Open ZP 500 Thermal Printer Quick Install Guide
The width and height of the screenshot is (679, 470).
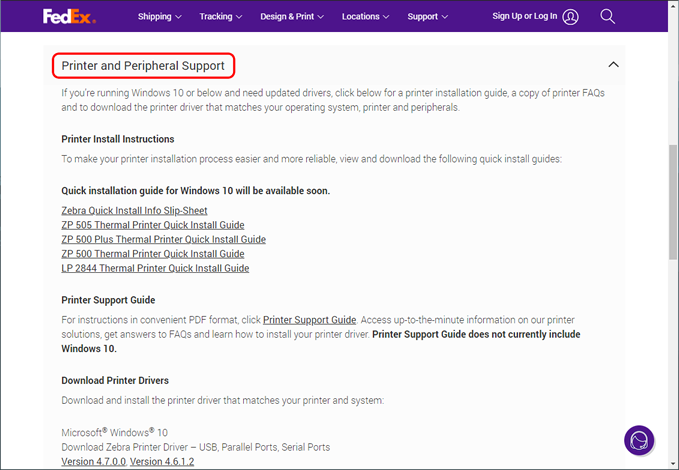click(152, 254)
